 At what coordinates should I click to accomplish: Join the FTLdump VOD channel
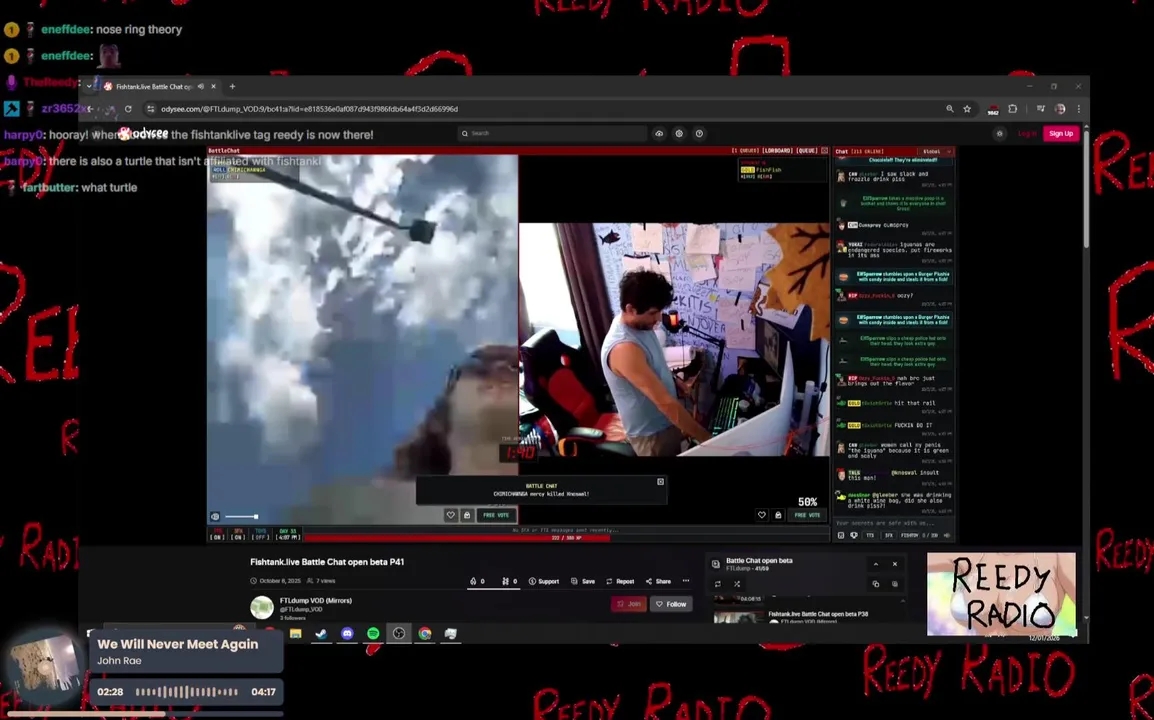(629, 604)
